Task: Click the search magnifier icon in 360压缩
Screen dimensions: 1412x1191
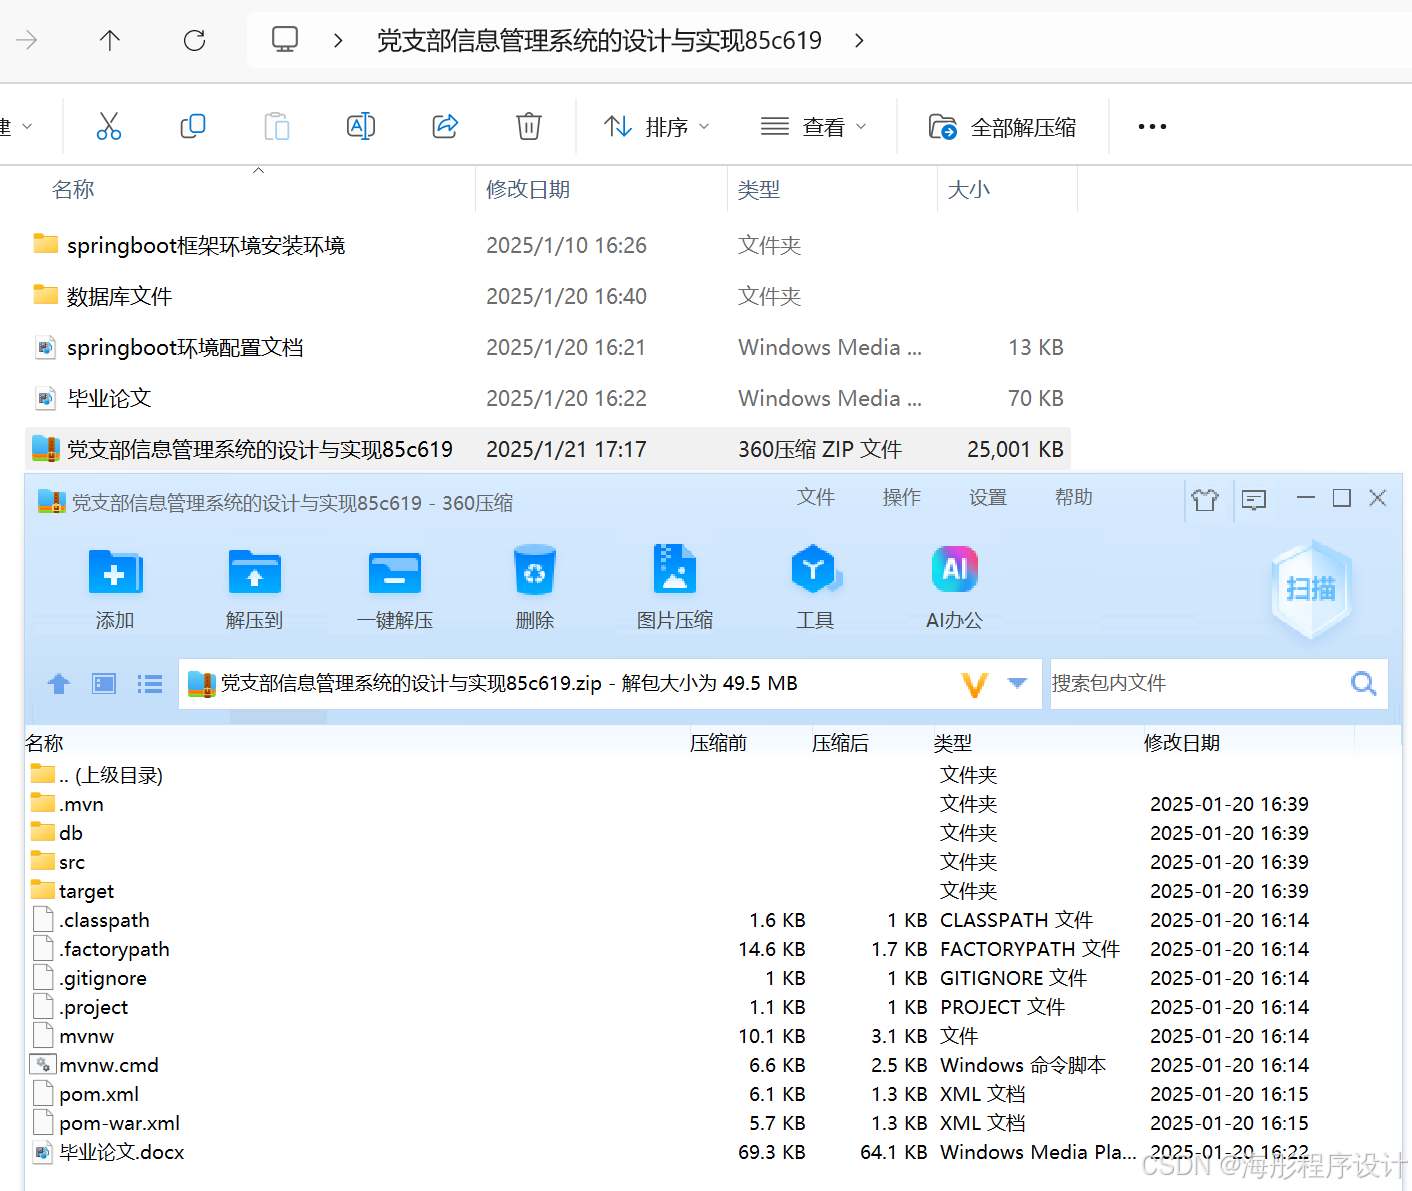Action: [1364, 683]
